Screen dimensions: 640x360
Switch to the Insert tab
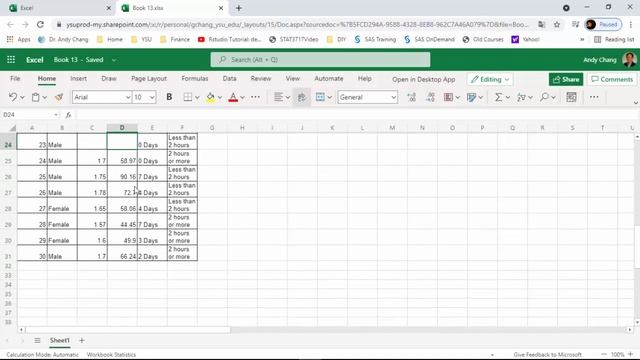click(78, 78)
